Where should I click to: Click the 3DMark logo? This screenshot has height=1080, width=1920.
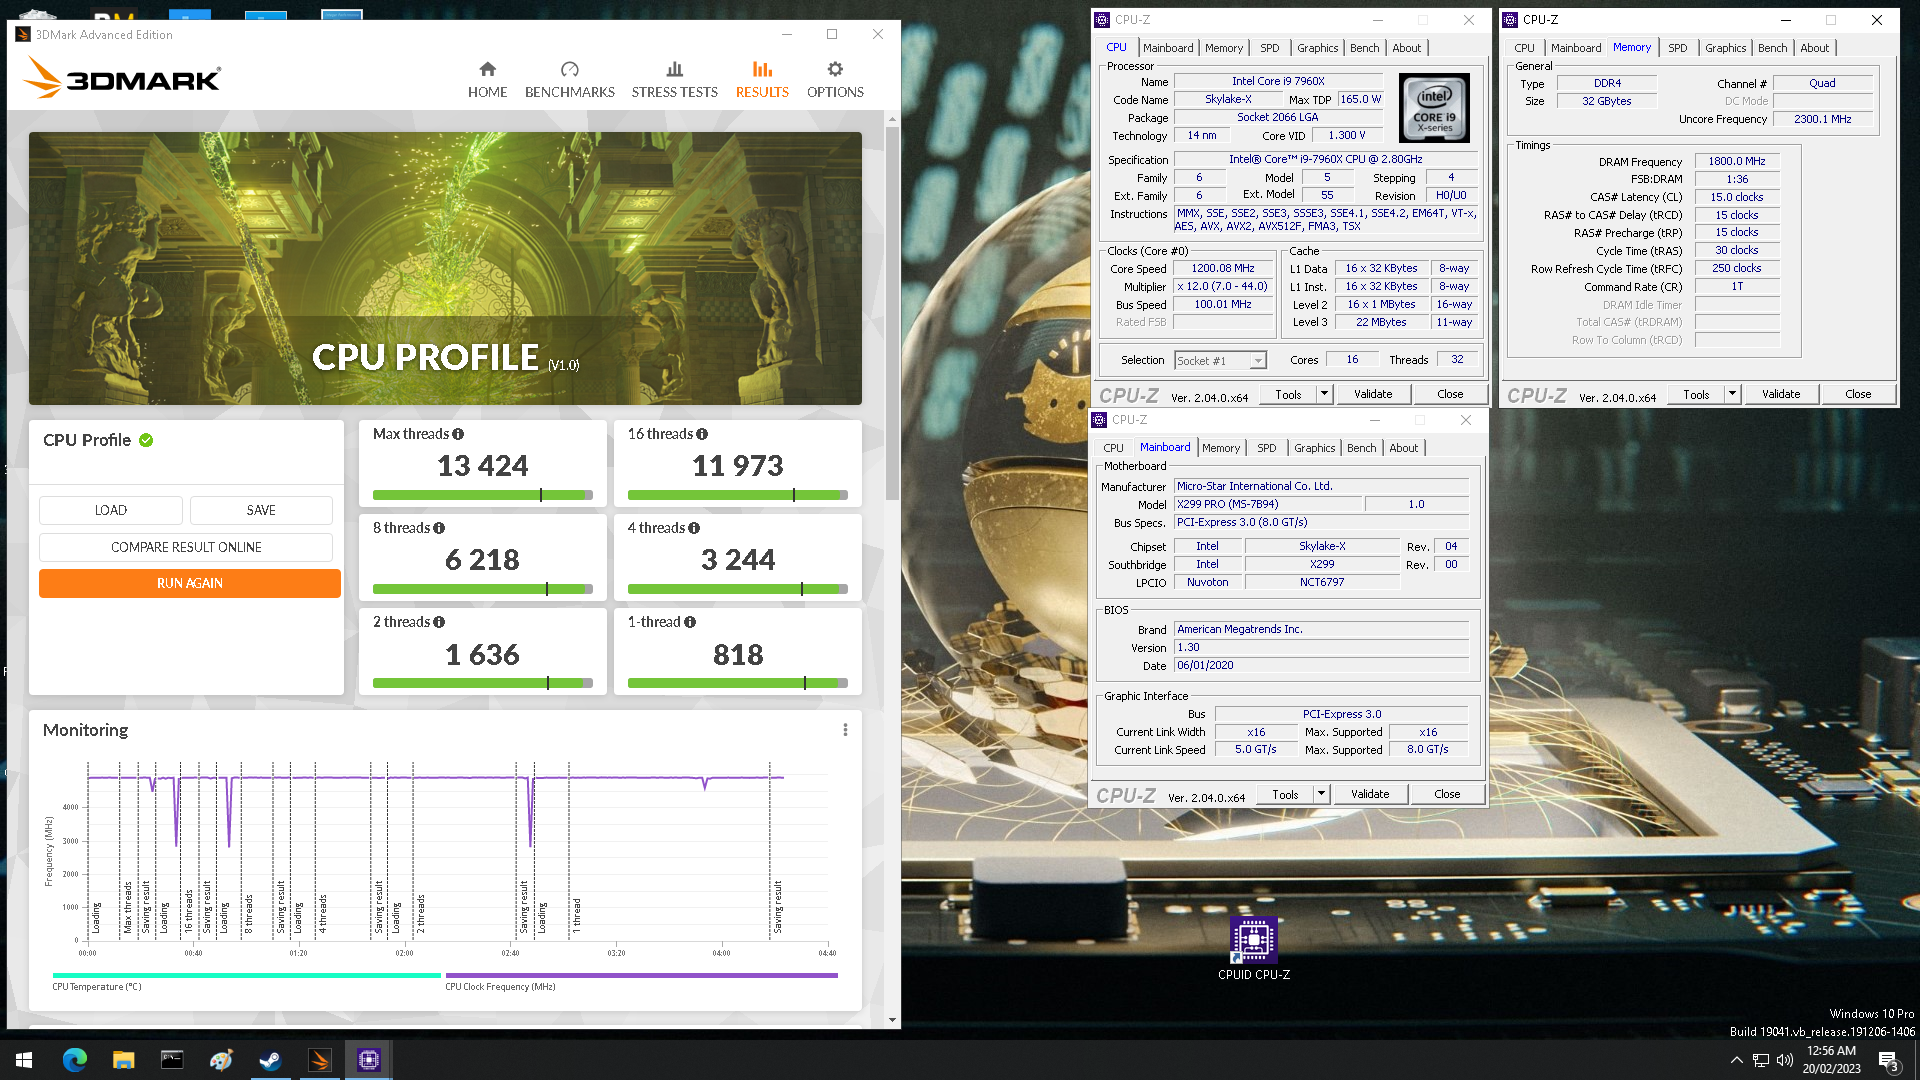point(121,78)
